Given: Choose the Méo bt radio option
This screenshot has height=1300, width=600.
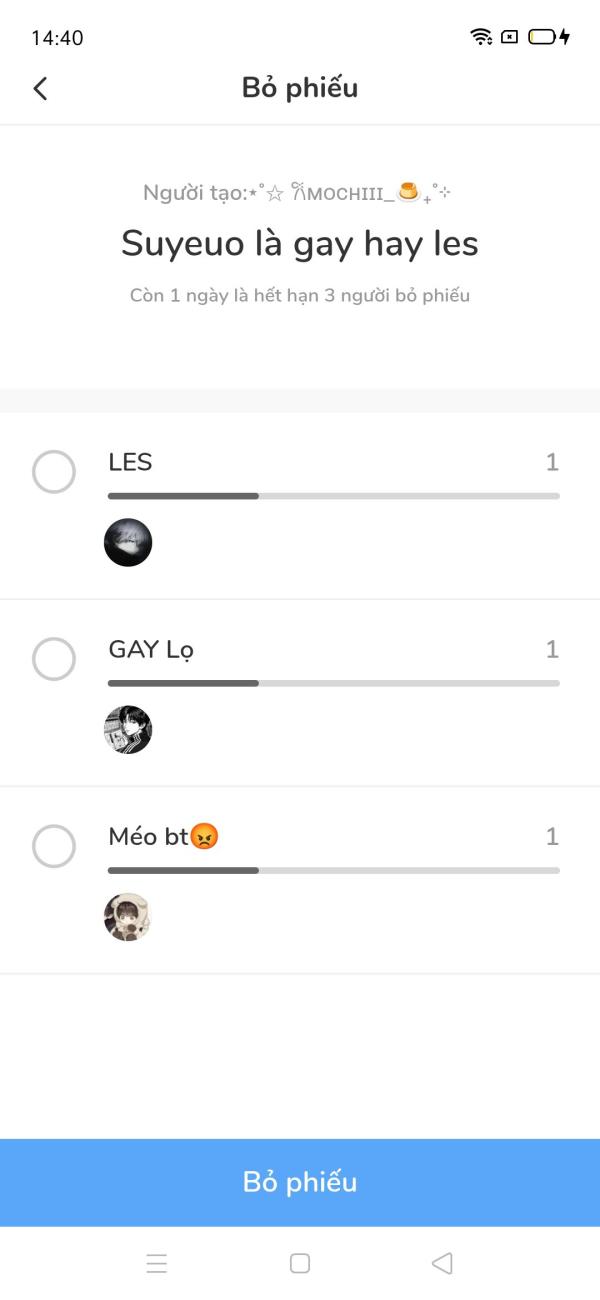Looking at the screenshot, I should coord(54,846).
